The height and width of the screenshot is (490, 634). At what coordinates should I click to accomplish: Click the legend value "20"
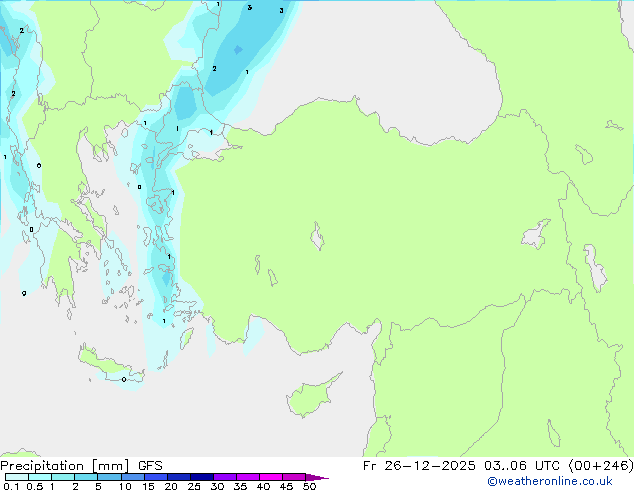(171, 486)
